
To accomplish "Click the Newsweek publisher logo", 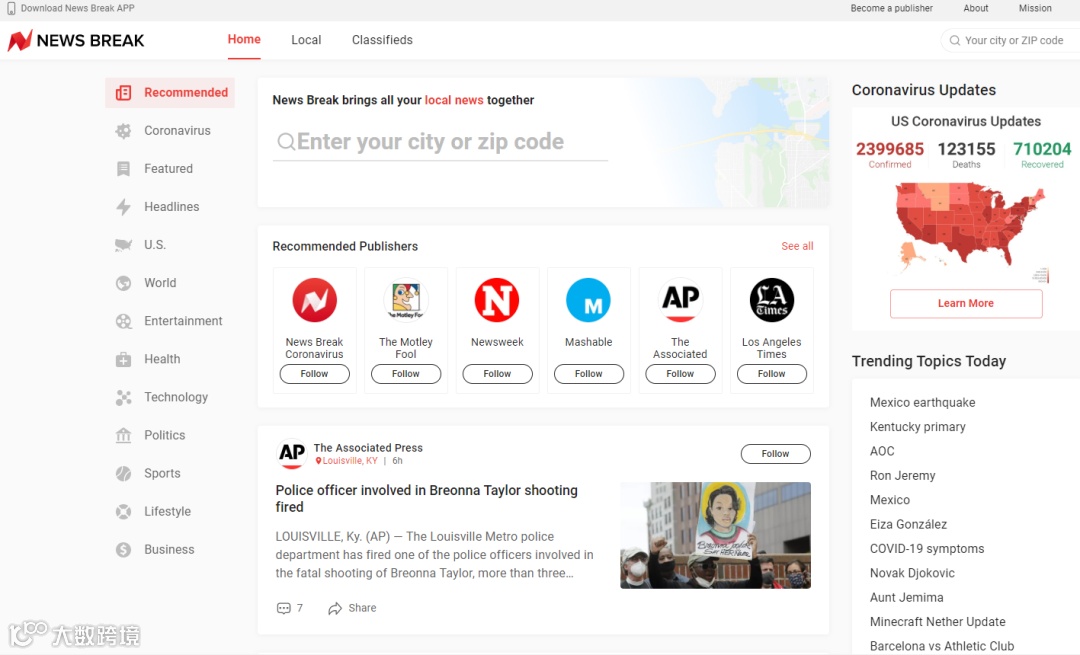I will click(x=497, y=300).
